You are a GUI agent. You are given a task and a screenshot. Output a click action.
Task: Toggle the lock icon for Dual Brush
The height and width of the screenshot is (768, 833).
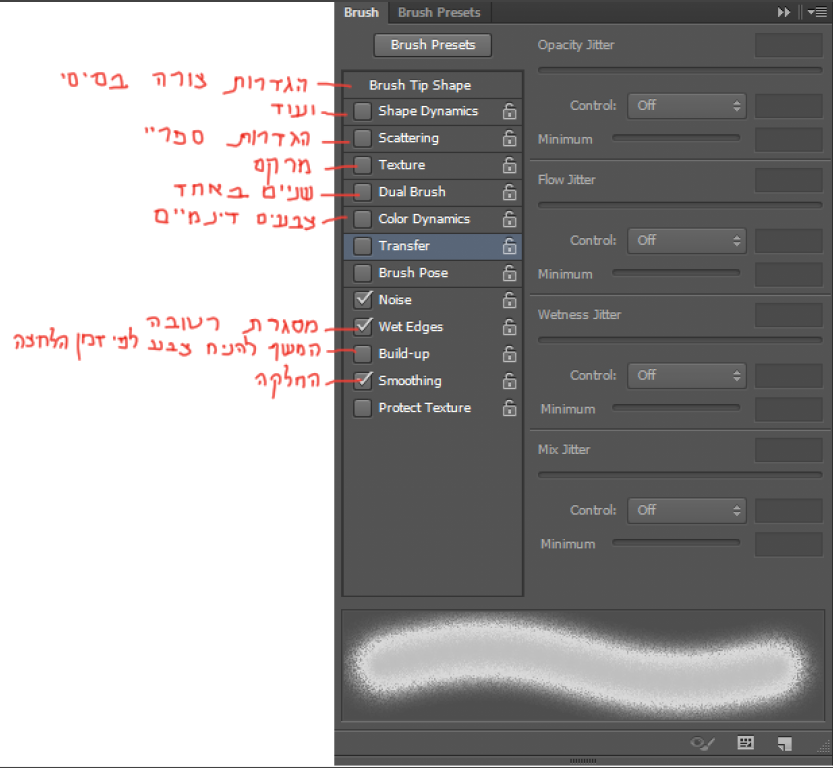coord(509,192)
